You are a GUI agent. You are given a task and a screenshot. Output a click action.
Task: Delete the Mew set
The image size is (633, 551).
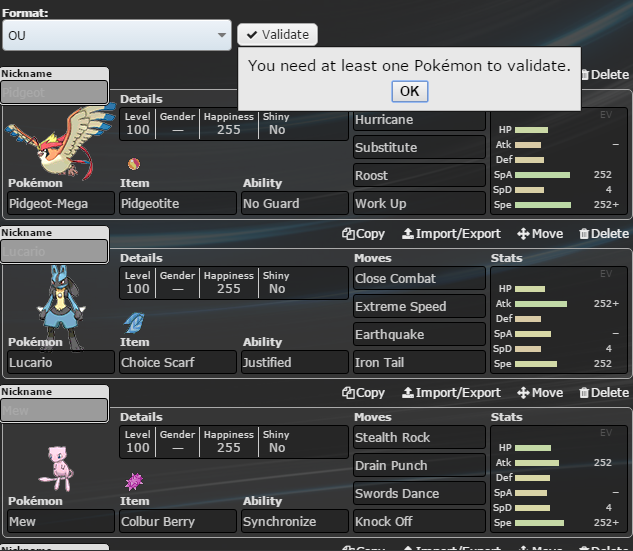[604, 393]
